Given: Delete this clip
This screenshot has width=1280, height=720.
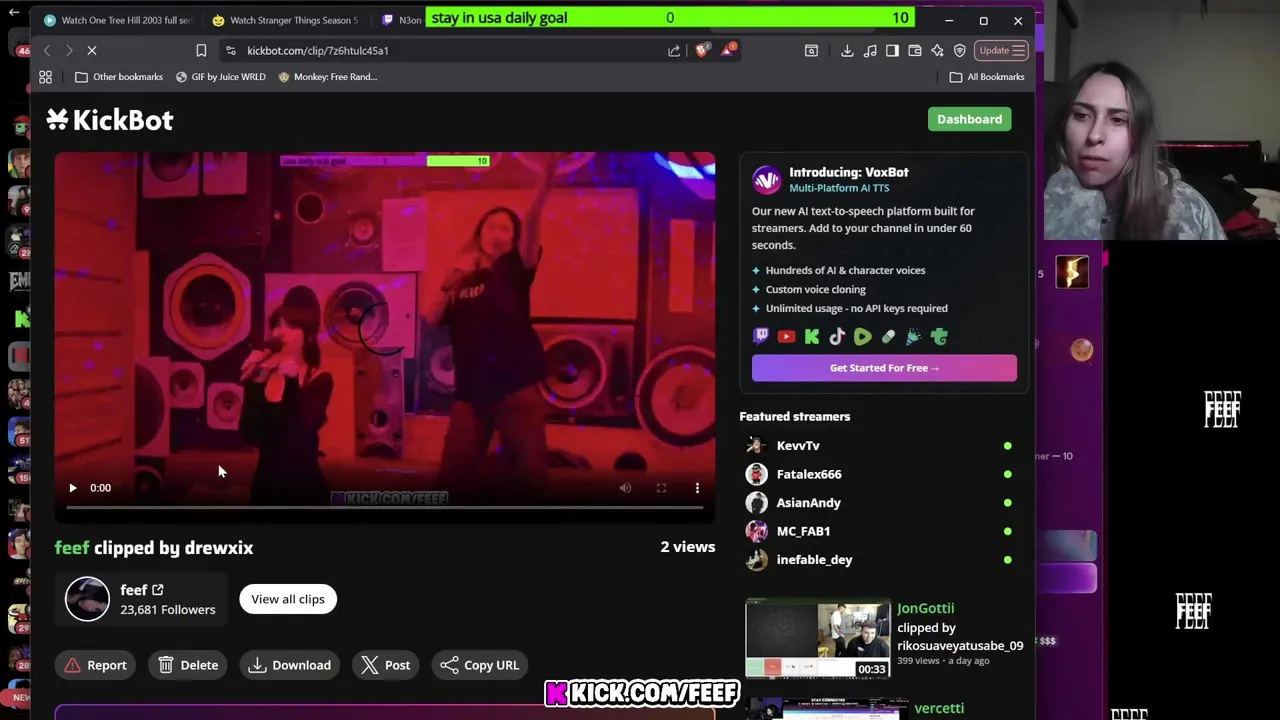Looking at the screenshot, I should pyautogui.click(x=188, y=665).
